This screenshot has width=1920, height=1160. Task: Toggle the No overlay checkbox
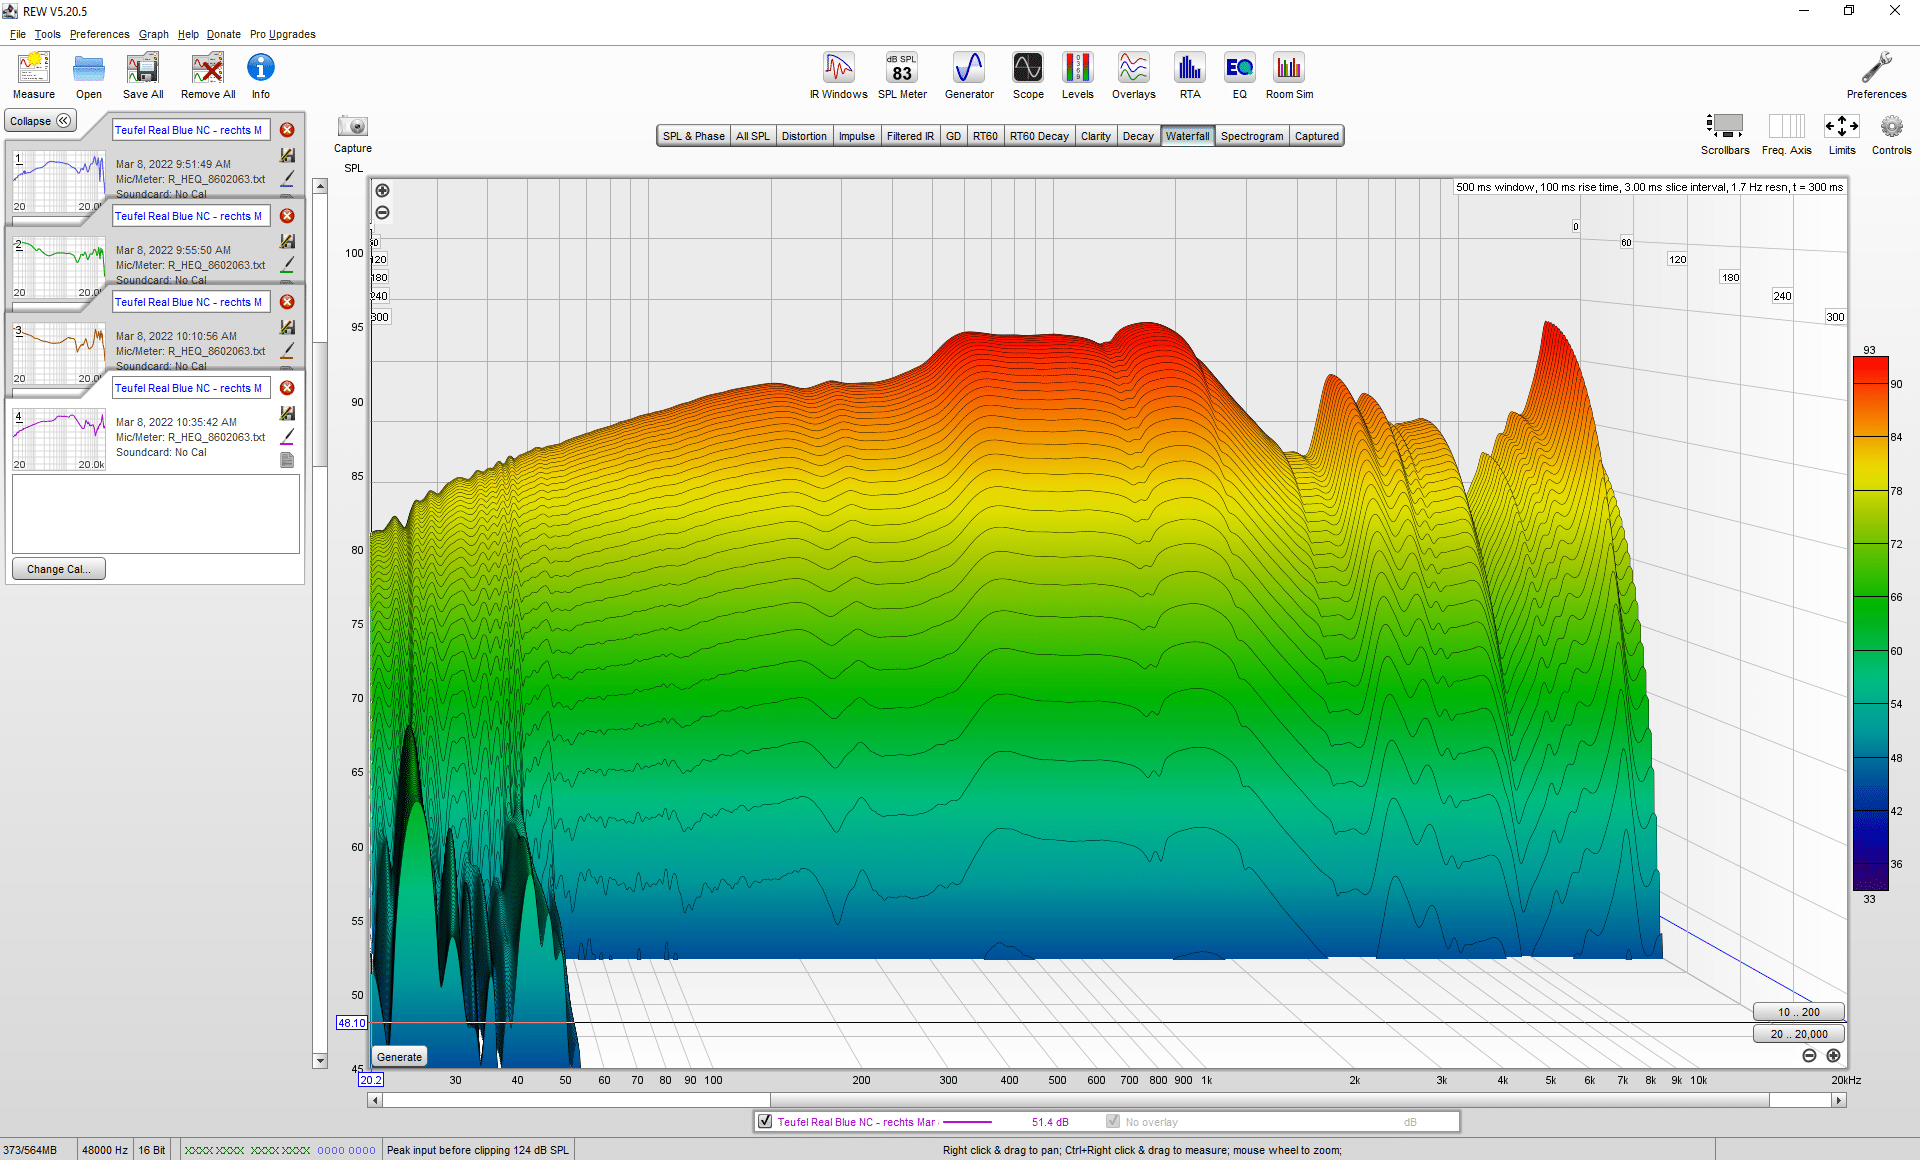click(x=1113, y=1122)
